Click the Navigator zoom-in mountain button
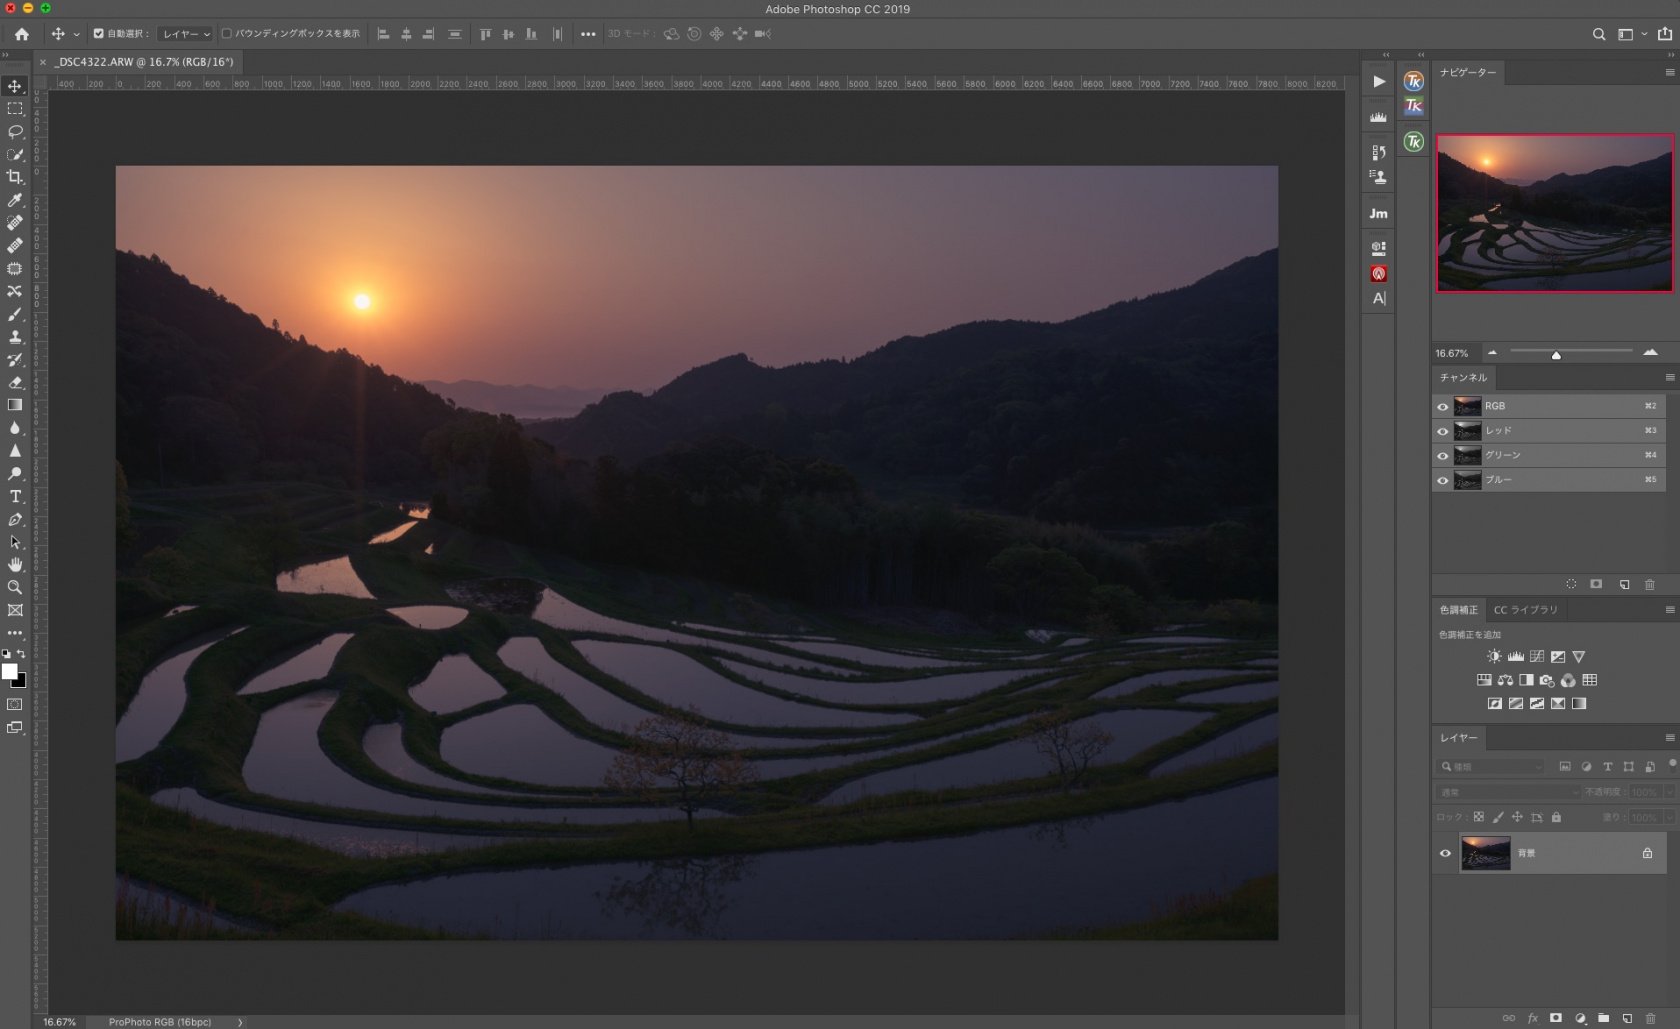1680x1029 pixels. 1650,352
